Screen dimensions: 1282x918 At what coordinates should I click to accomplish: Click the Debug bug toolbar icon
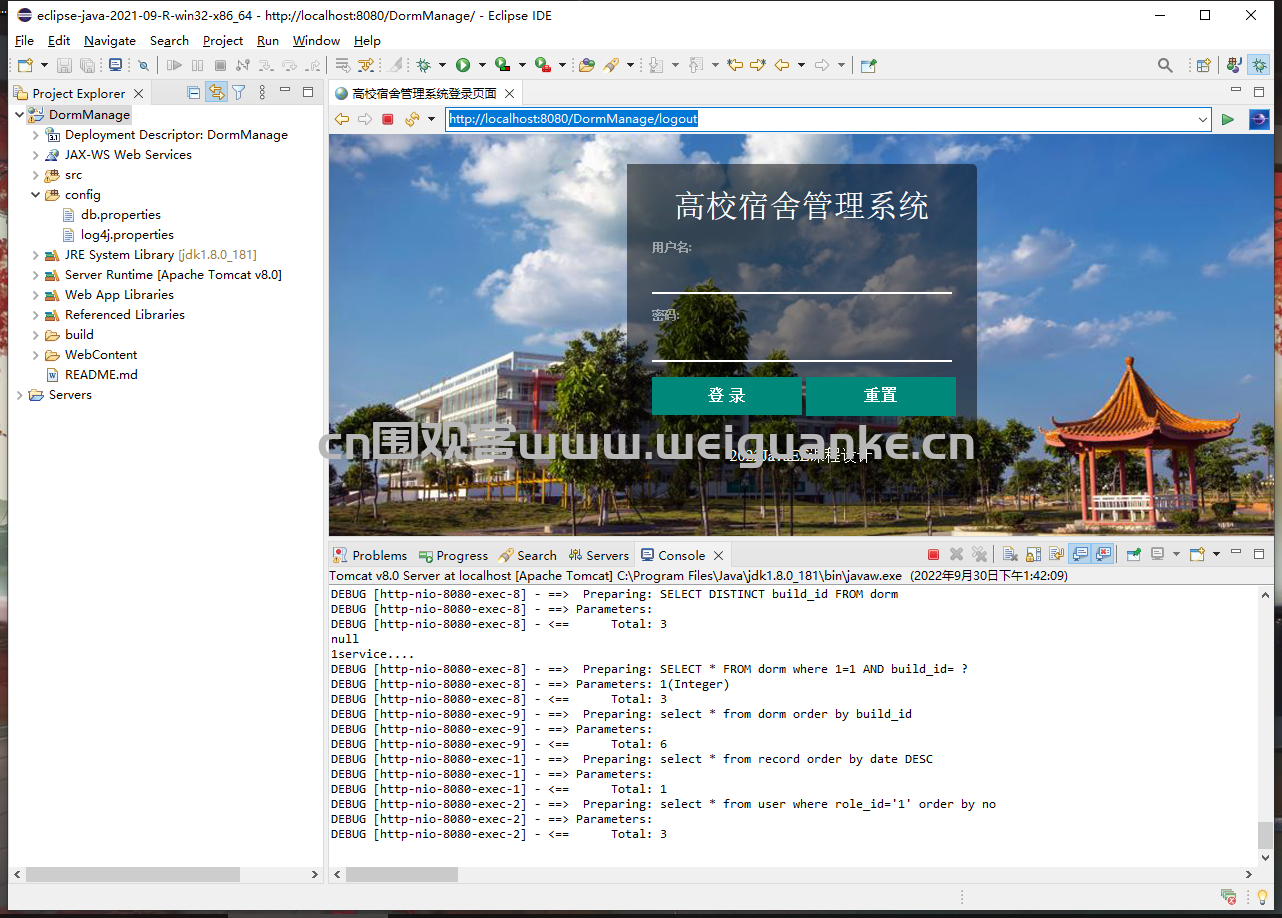(x=424, y=65)
